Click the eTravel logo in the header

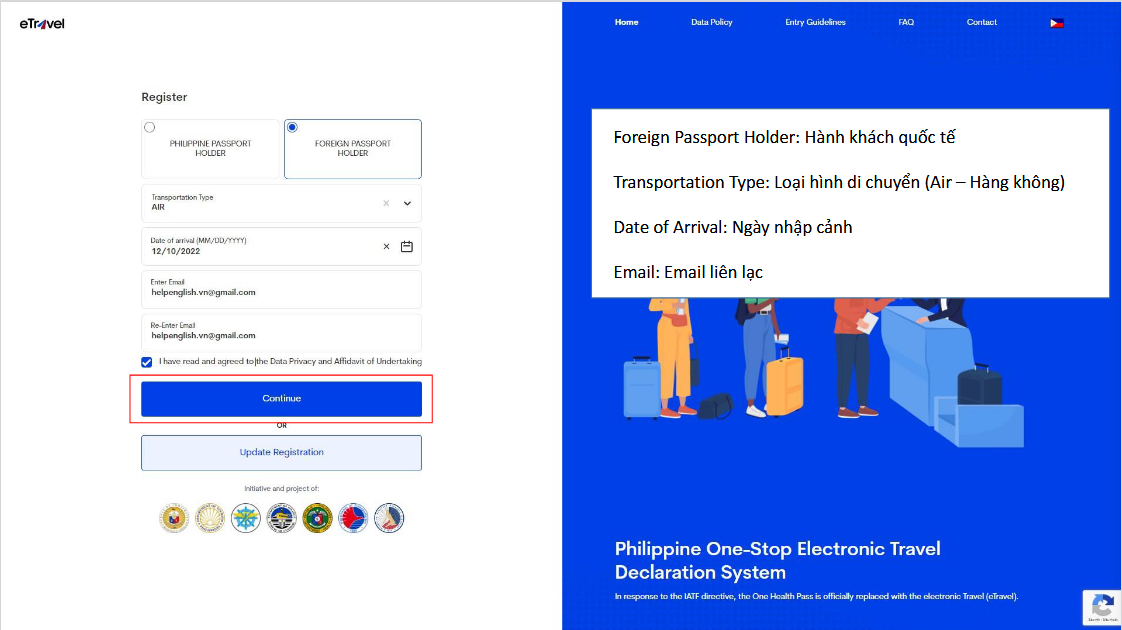tap(42, 23)
